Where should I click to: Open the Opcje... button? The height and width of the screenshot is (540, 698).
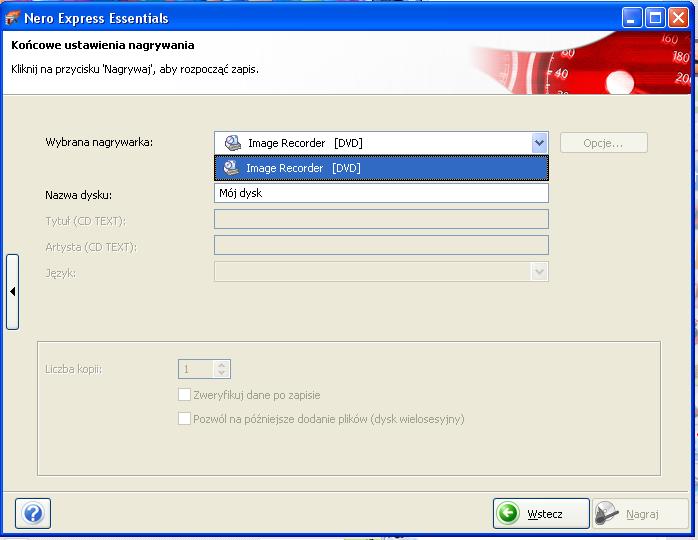click(x=603, y=143)
